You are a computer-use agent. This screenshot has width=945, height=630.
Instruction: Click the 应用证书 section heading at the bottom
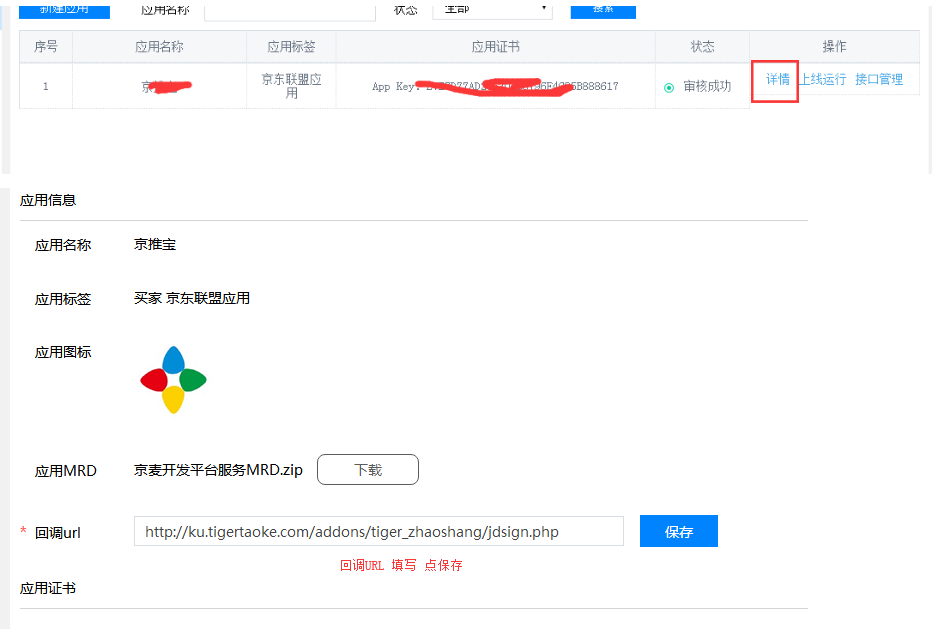(x=48, y=589)
